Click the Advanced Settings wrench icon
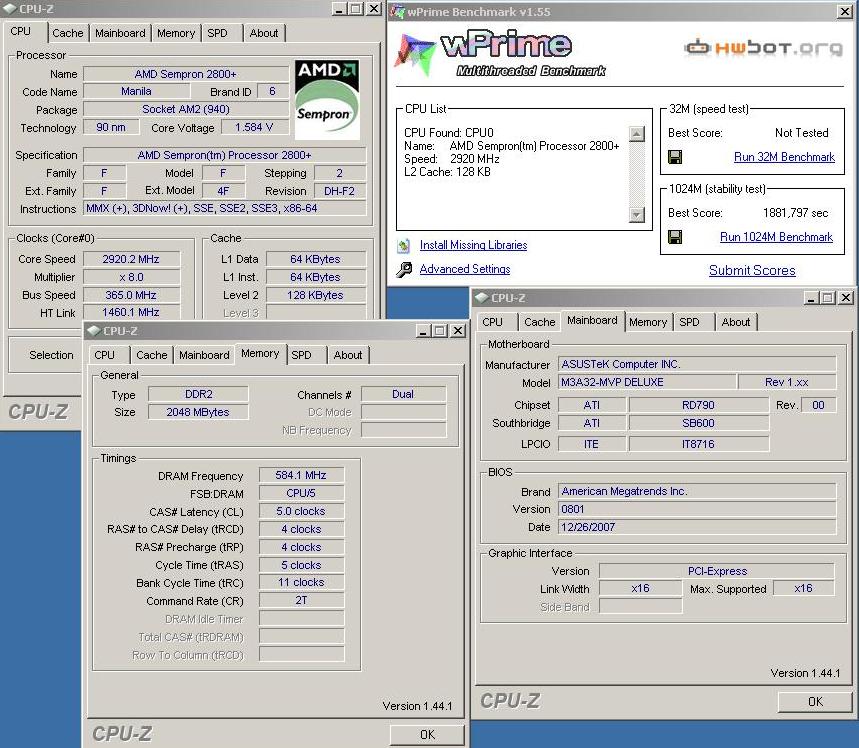Viewport: 859px width, 748px height. 404,269
